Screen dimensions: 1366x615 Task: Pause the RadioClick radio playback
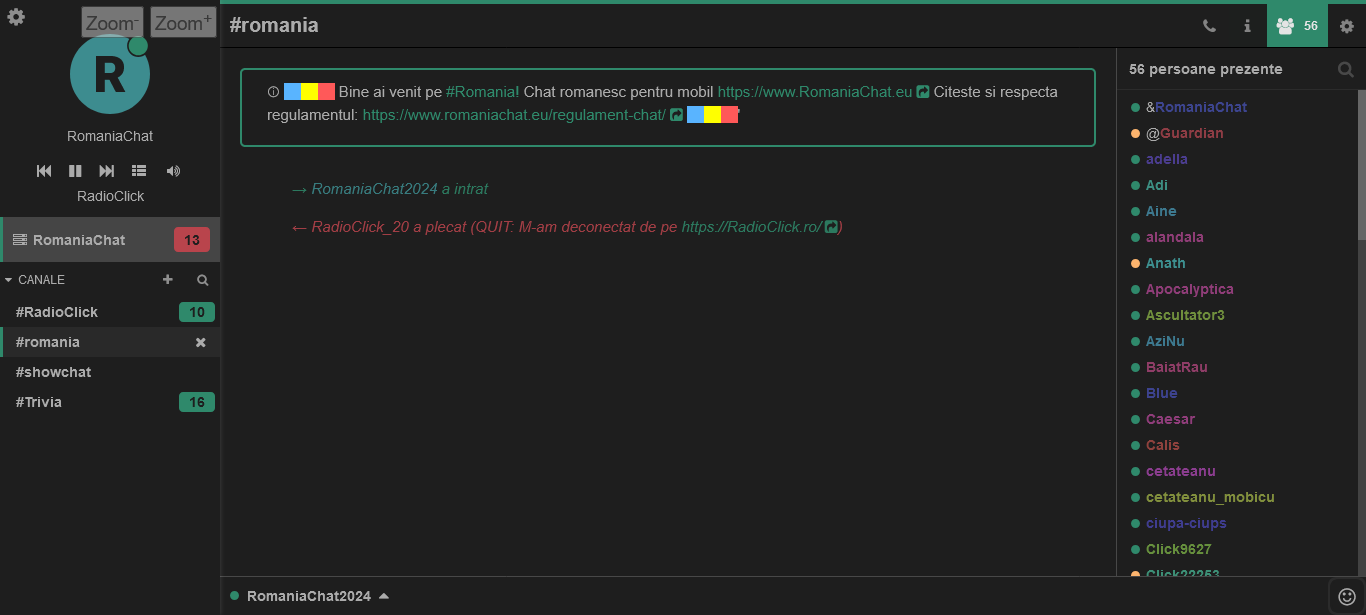pos(75,171)
